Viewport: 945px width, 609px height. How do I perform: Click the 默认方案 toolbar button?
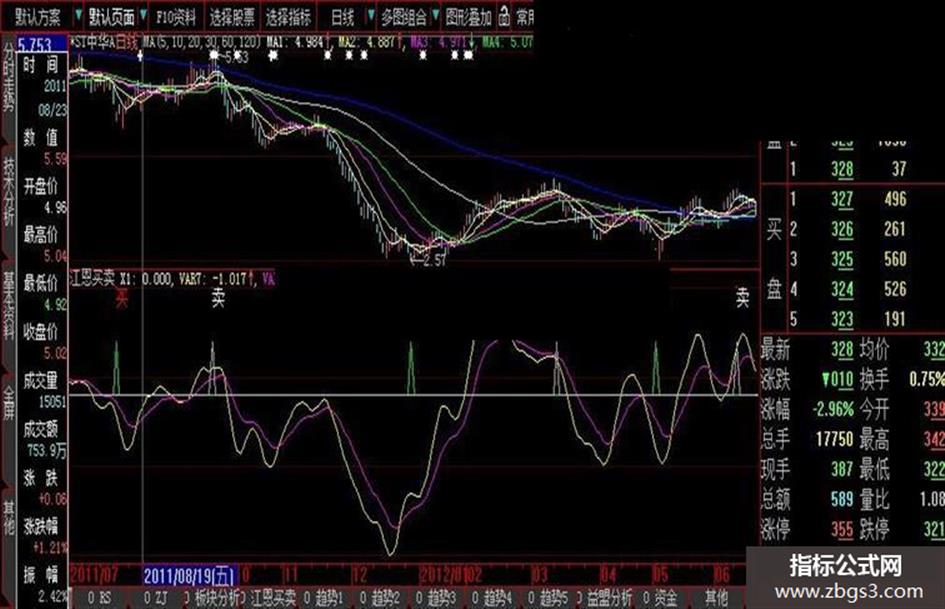click(37, 17)
